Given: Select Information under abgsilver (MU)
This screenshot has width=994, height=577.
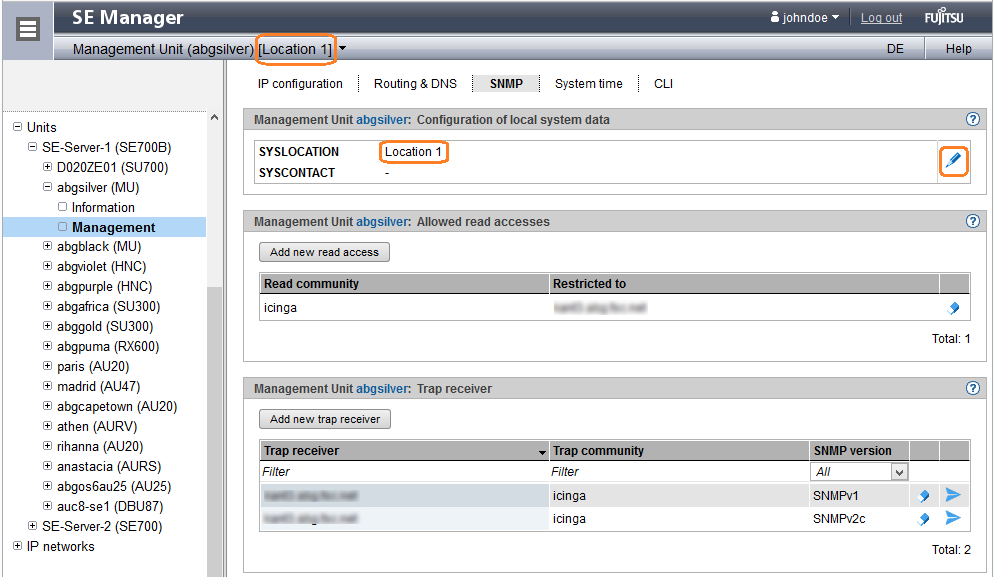Looking at the screenshot, I should coord(103,207).
